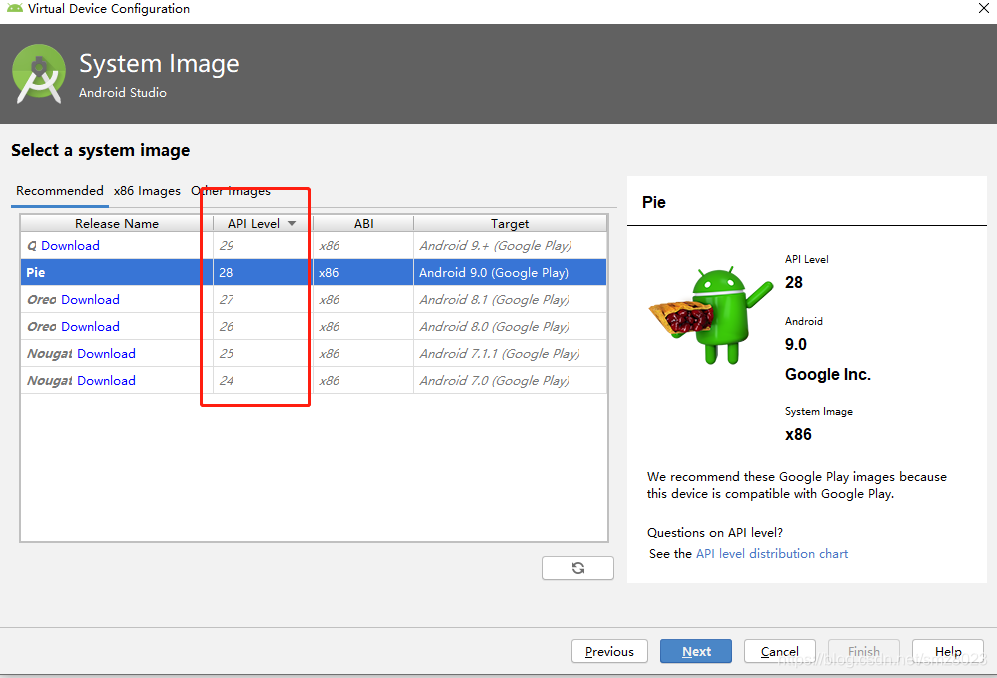
Task: Close the Virtual Device Configuration window
Action: point(983,8)
